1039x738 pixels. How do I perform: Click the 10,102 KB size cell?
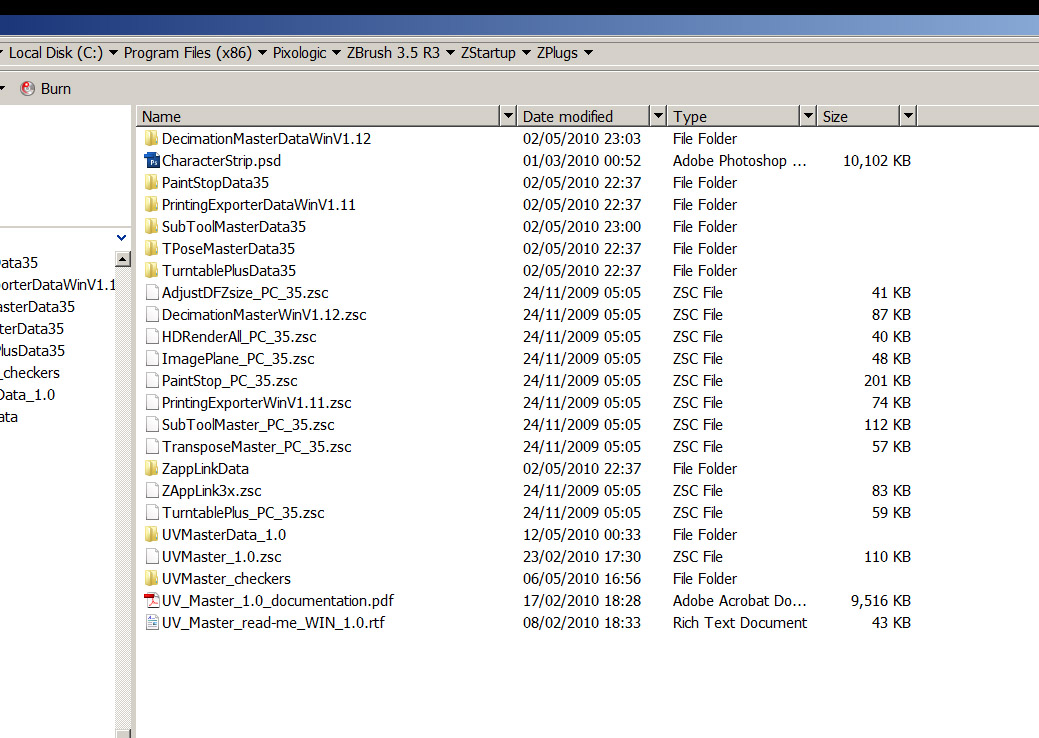(877, 160)
